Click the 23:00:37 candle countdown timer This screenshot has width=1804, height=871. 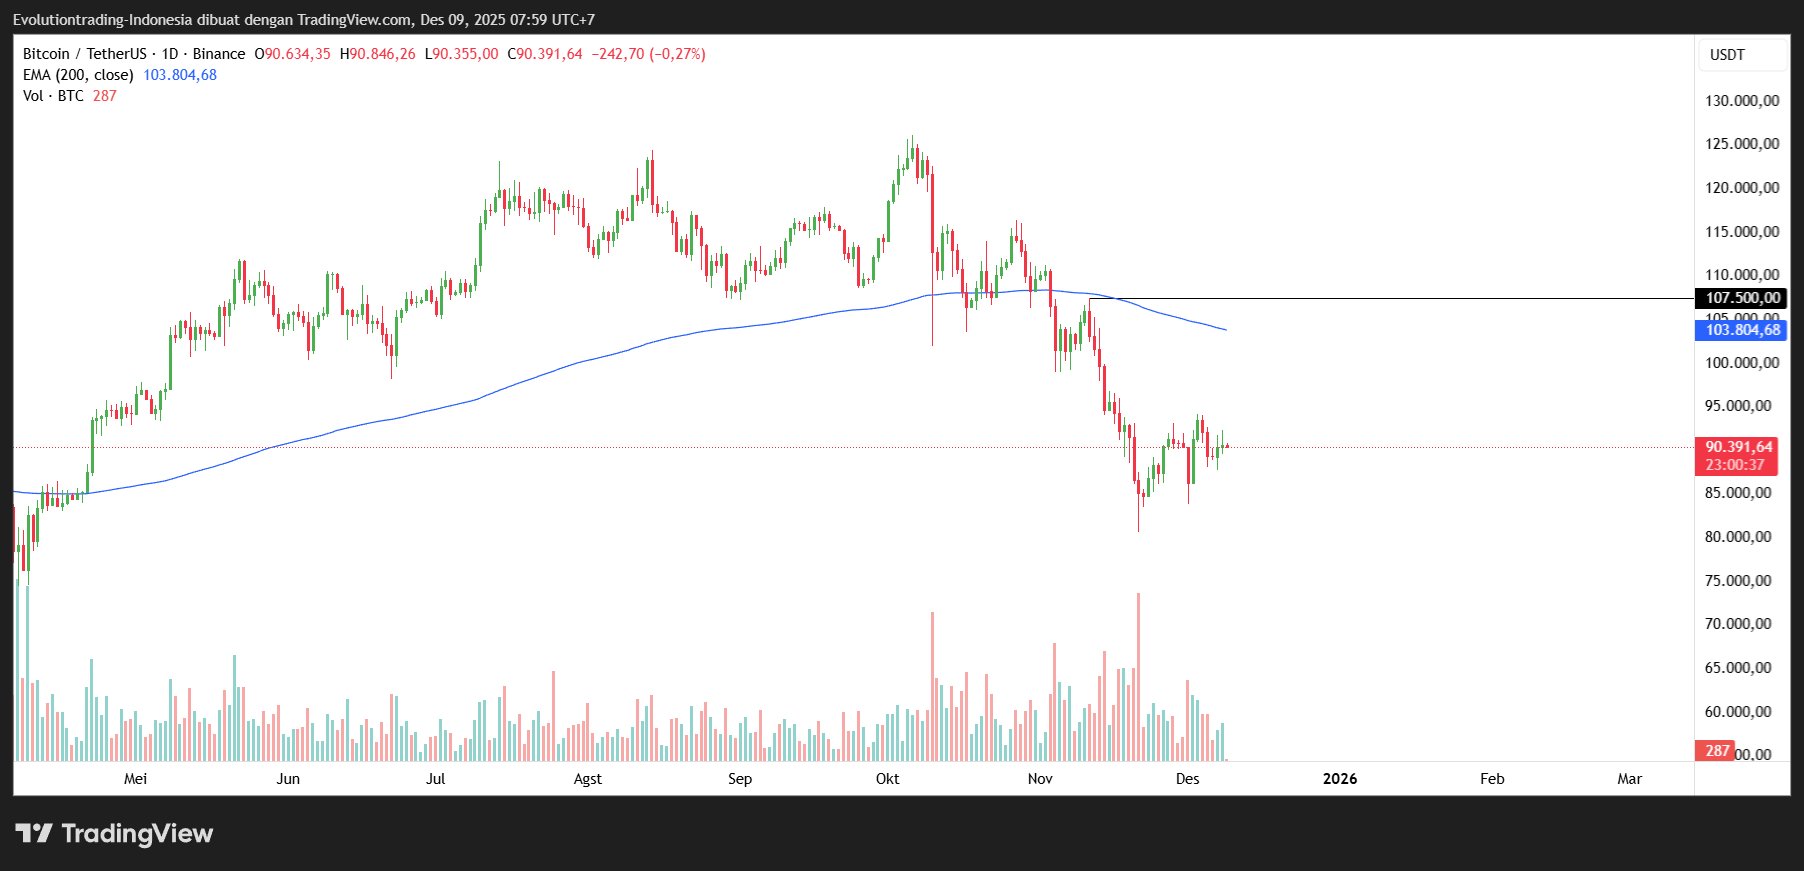click(1735, 465)
